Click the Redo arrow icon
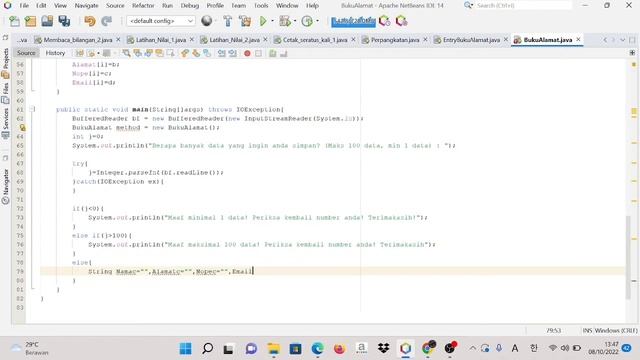 click(107, 21)
